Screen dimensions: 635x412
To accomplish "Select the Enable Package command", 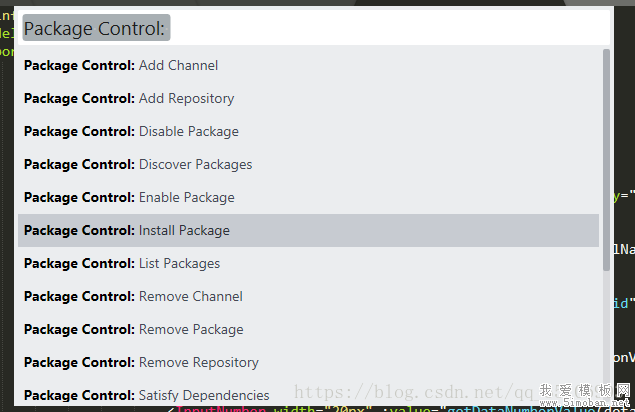I will [129, 198].
